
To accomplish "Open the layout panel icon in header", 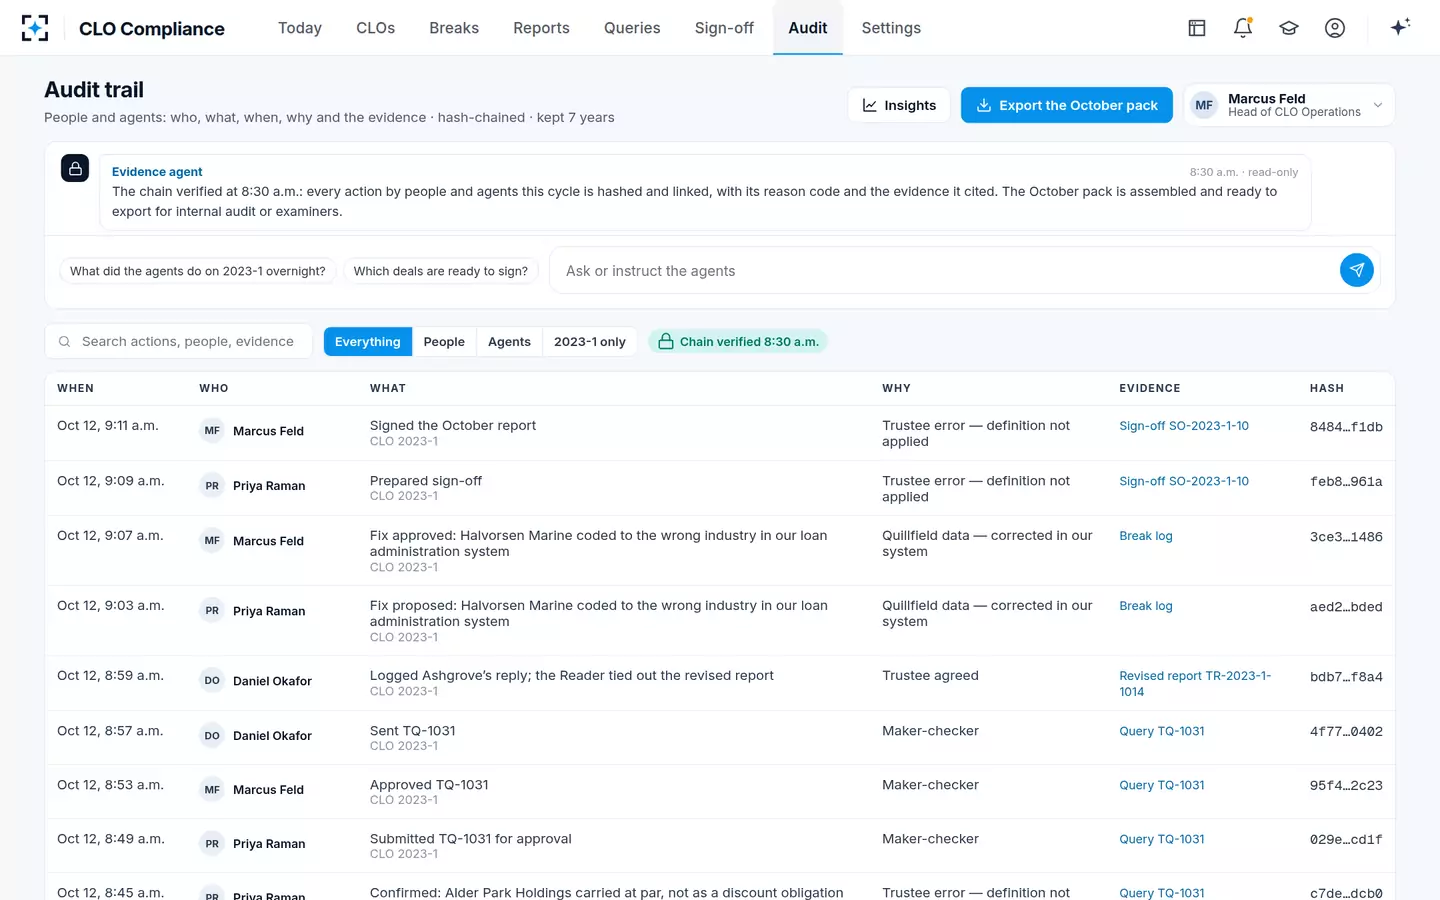I will pyautogui.click(x=1197, y=28).
